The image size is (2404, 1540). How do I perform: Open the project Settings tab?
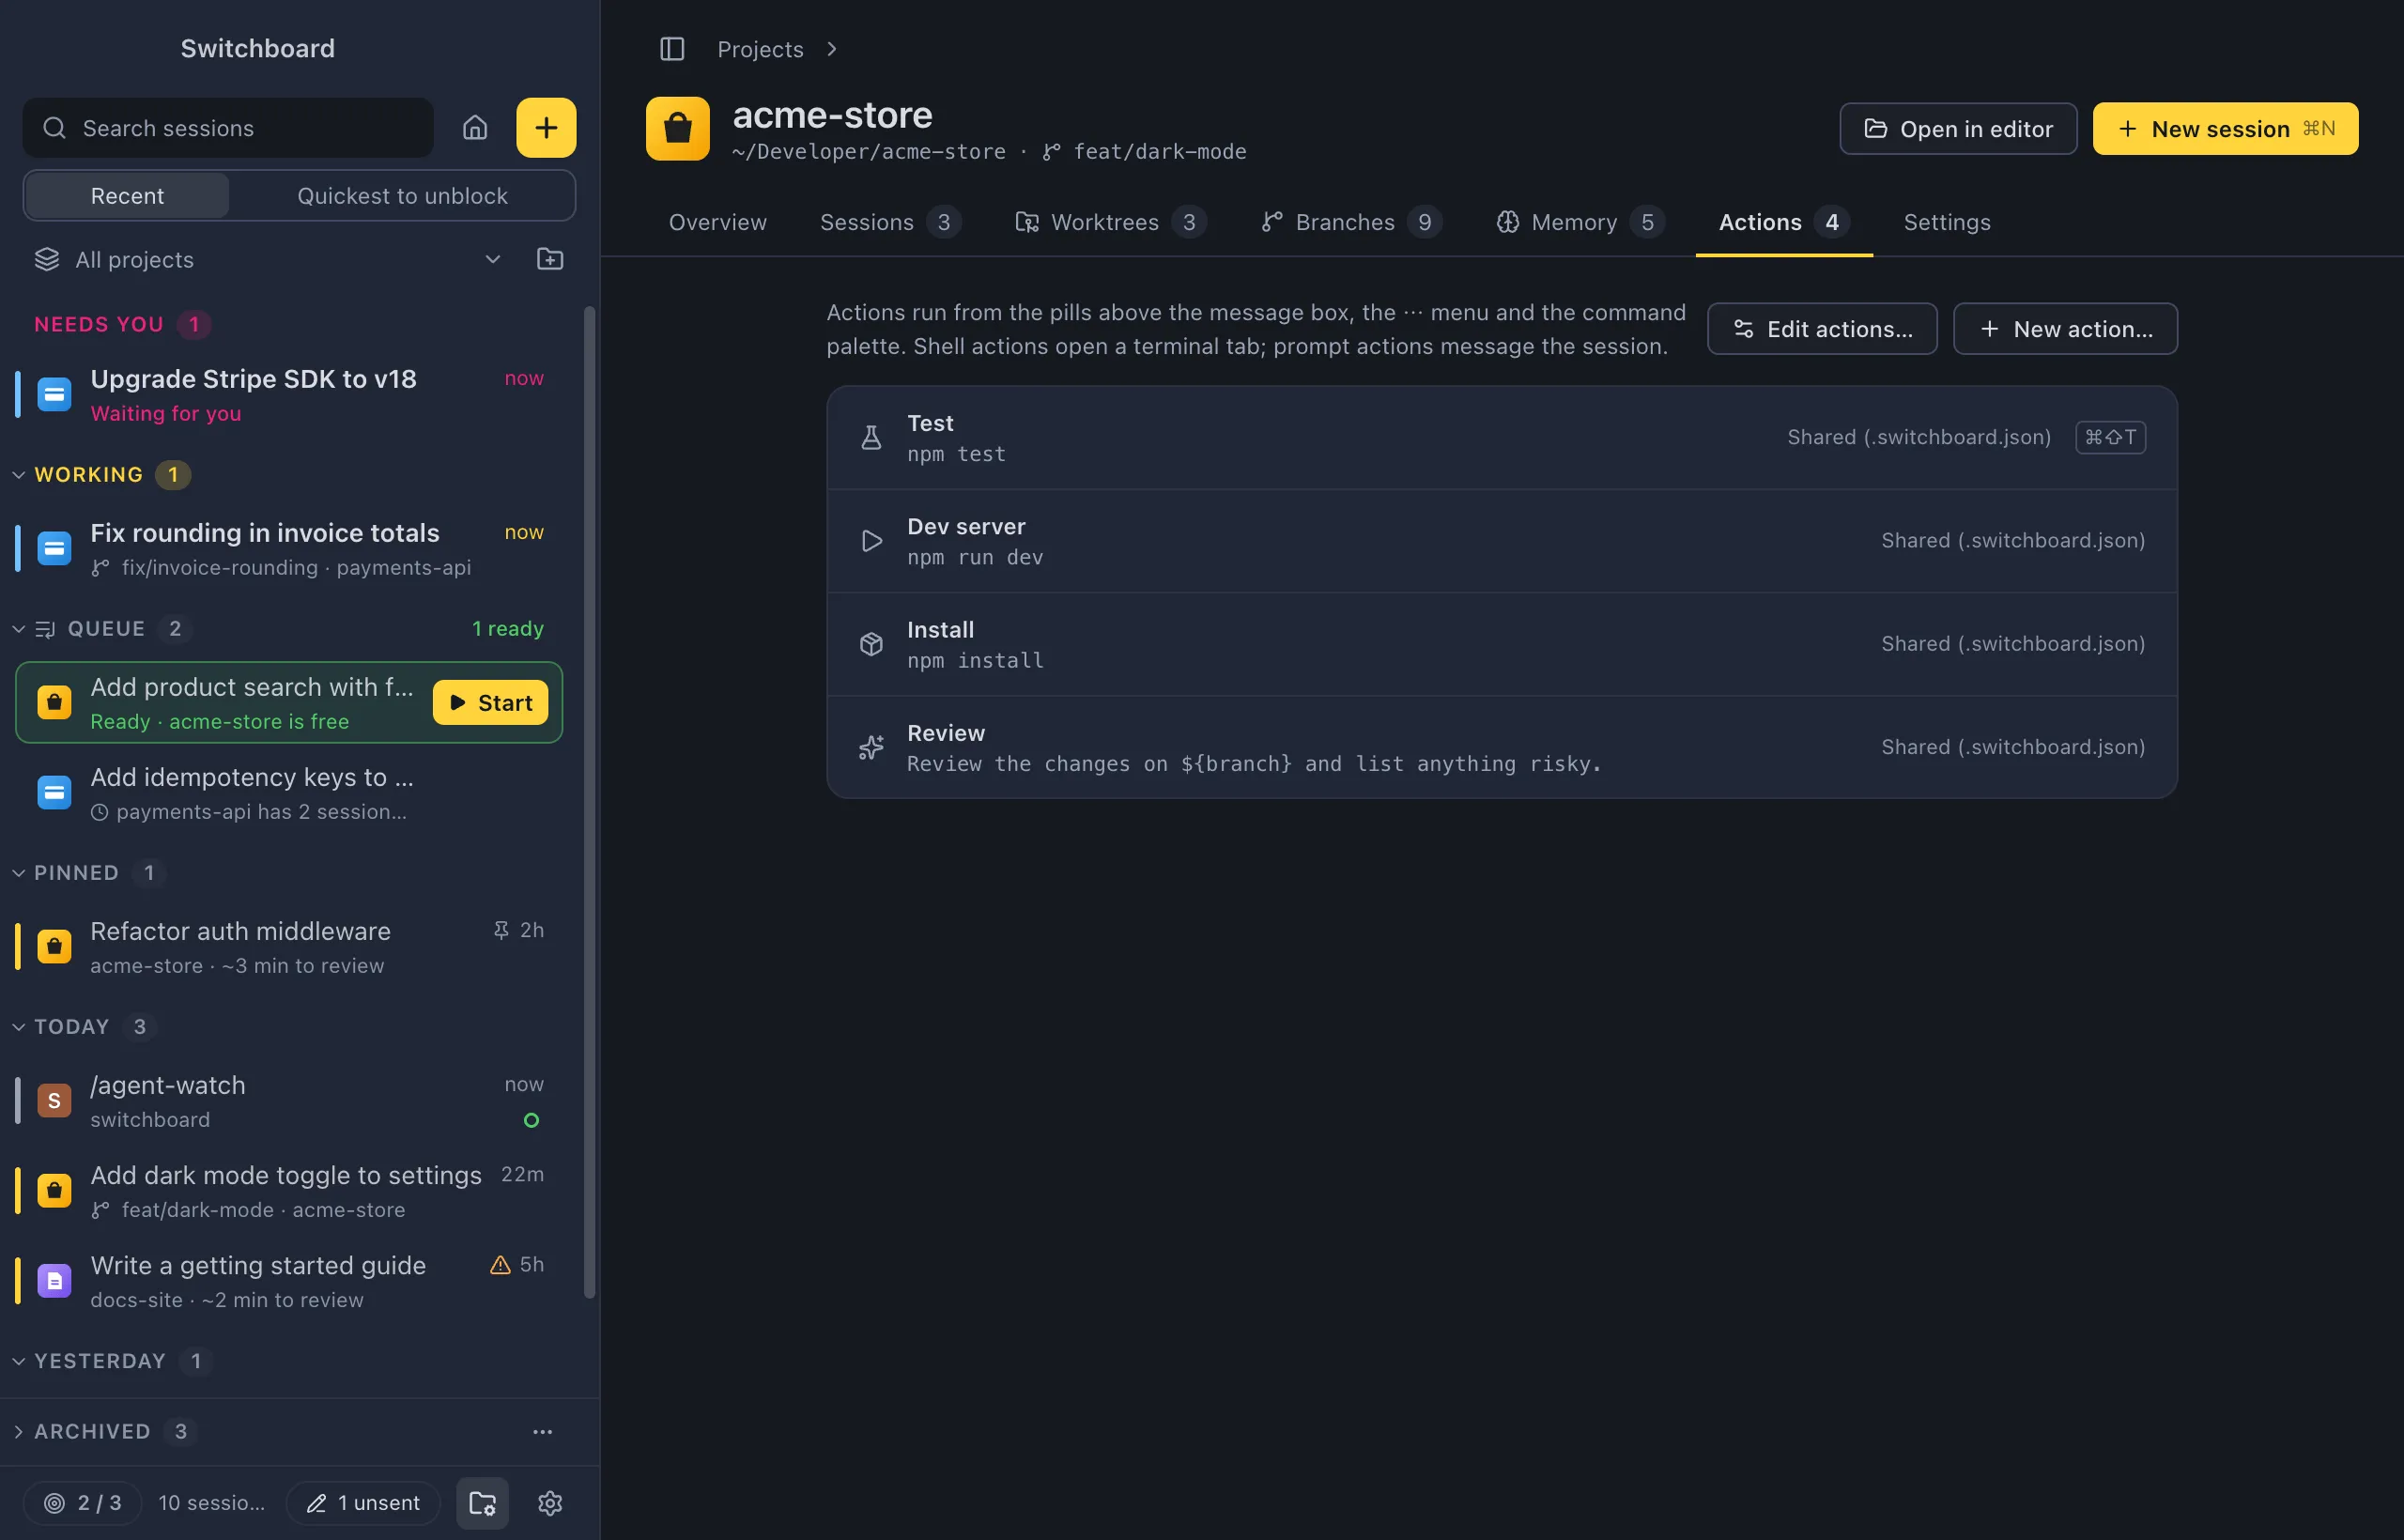point(1946,222)
